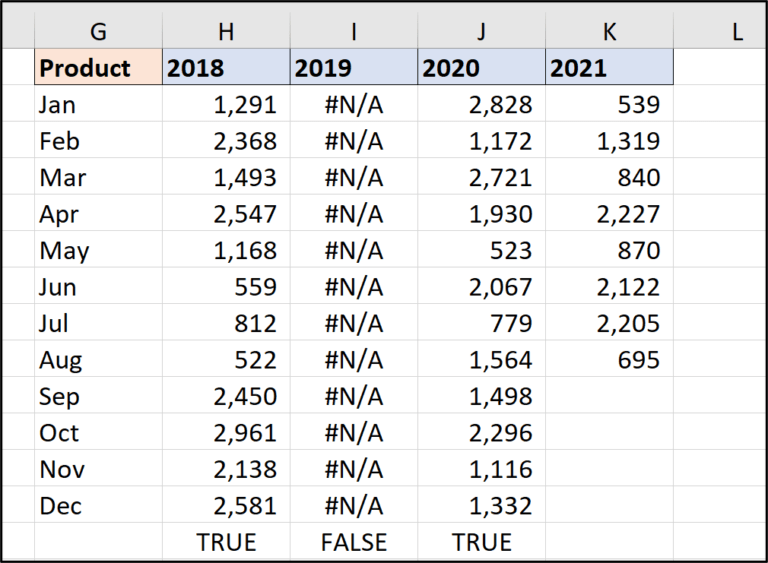Click the Jan row label cell
Screen dimensions: 768x563
[98, 104]
